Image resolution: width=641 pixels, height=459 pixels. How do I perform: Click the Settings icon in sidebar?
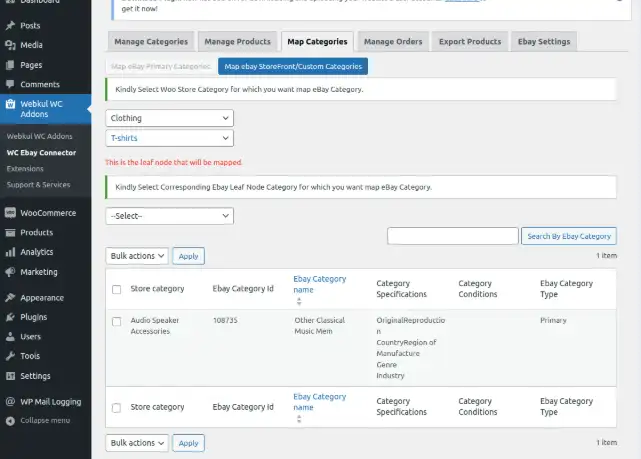pos(10,376)
